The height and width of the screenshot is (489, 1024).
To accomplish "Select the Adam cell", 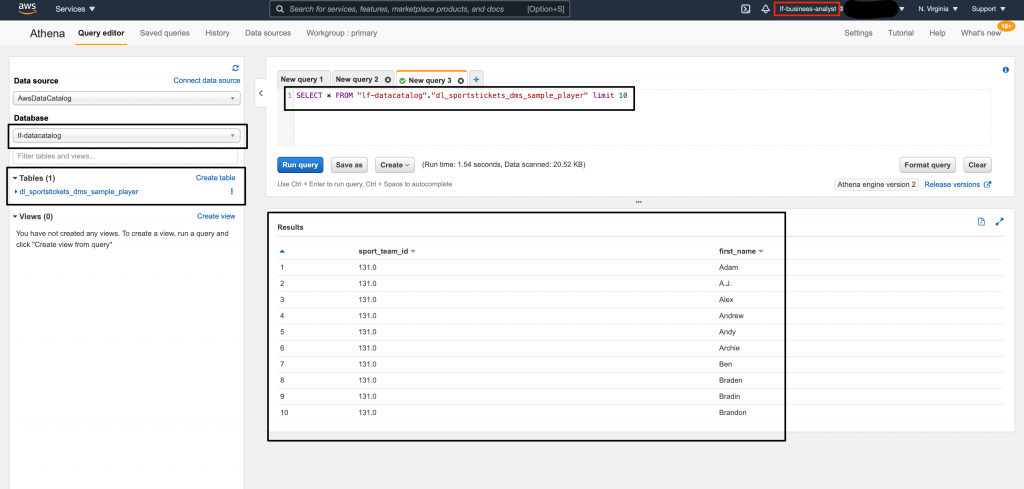I will click(x=728, y=268).
